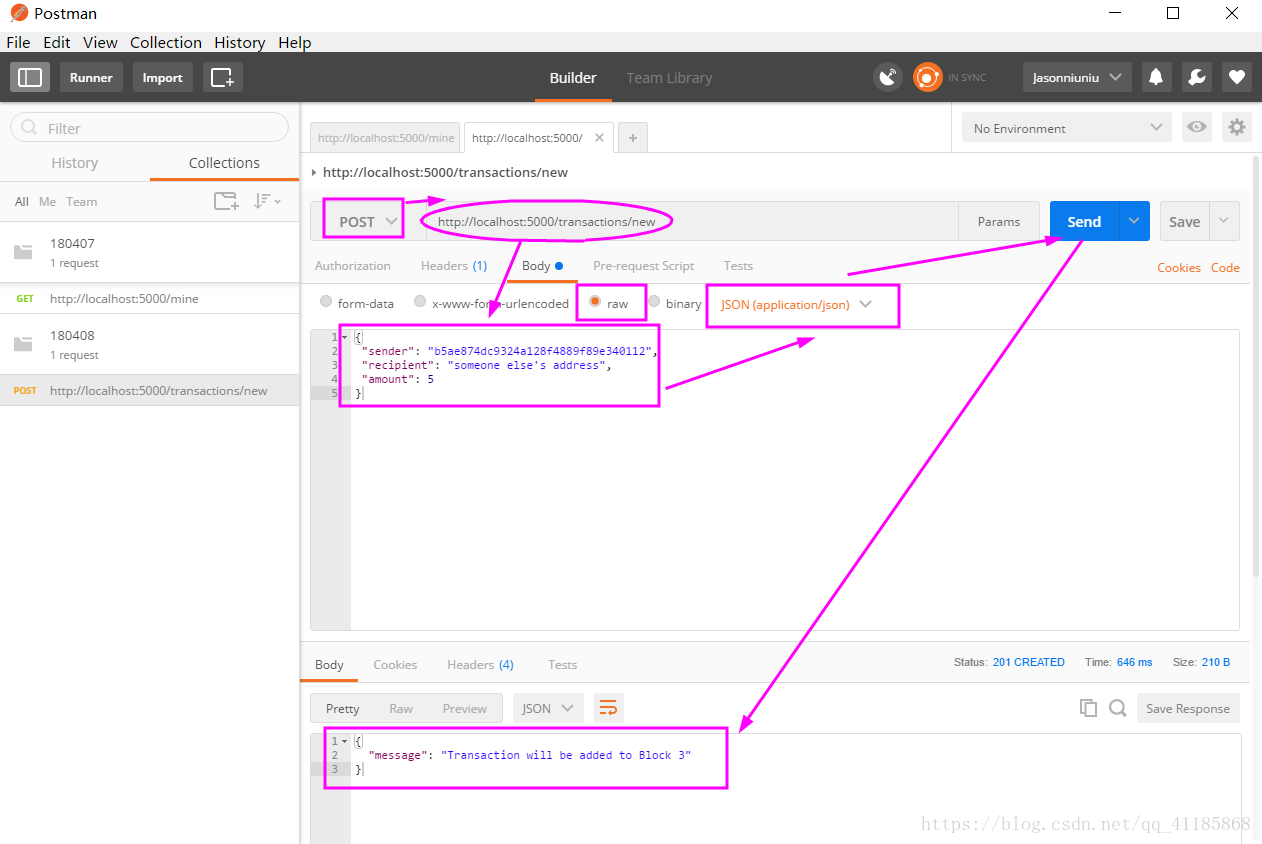Open the Cookies link

pos(1179,267)
